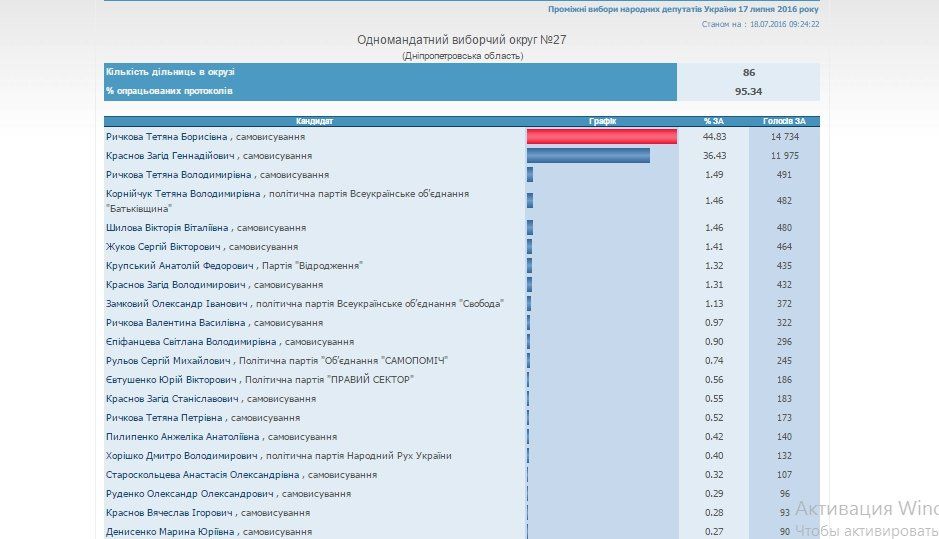Select candidate Краснов Загід Геннадійович

(x=171, y=156)
